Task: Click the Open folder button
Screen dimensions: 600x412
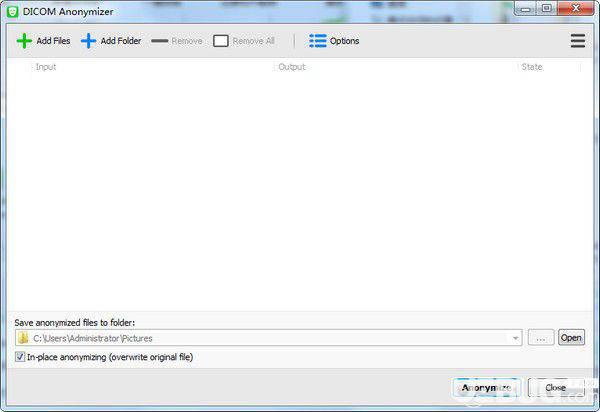Action: (571, 338)
